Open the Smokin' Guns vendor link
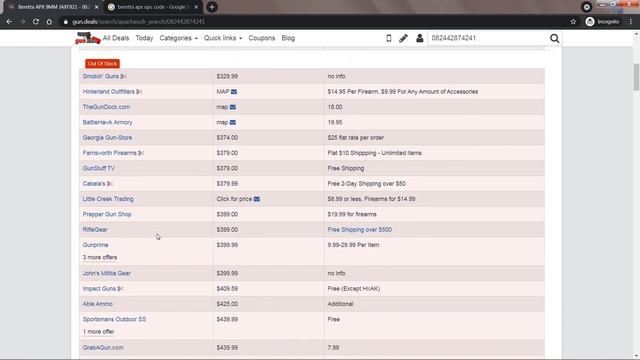Screen dimensions: 640x360 point(101,76)
